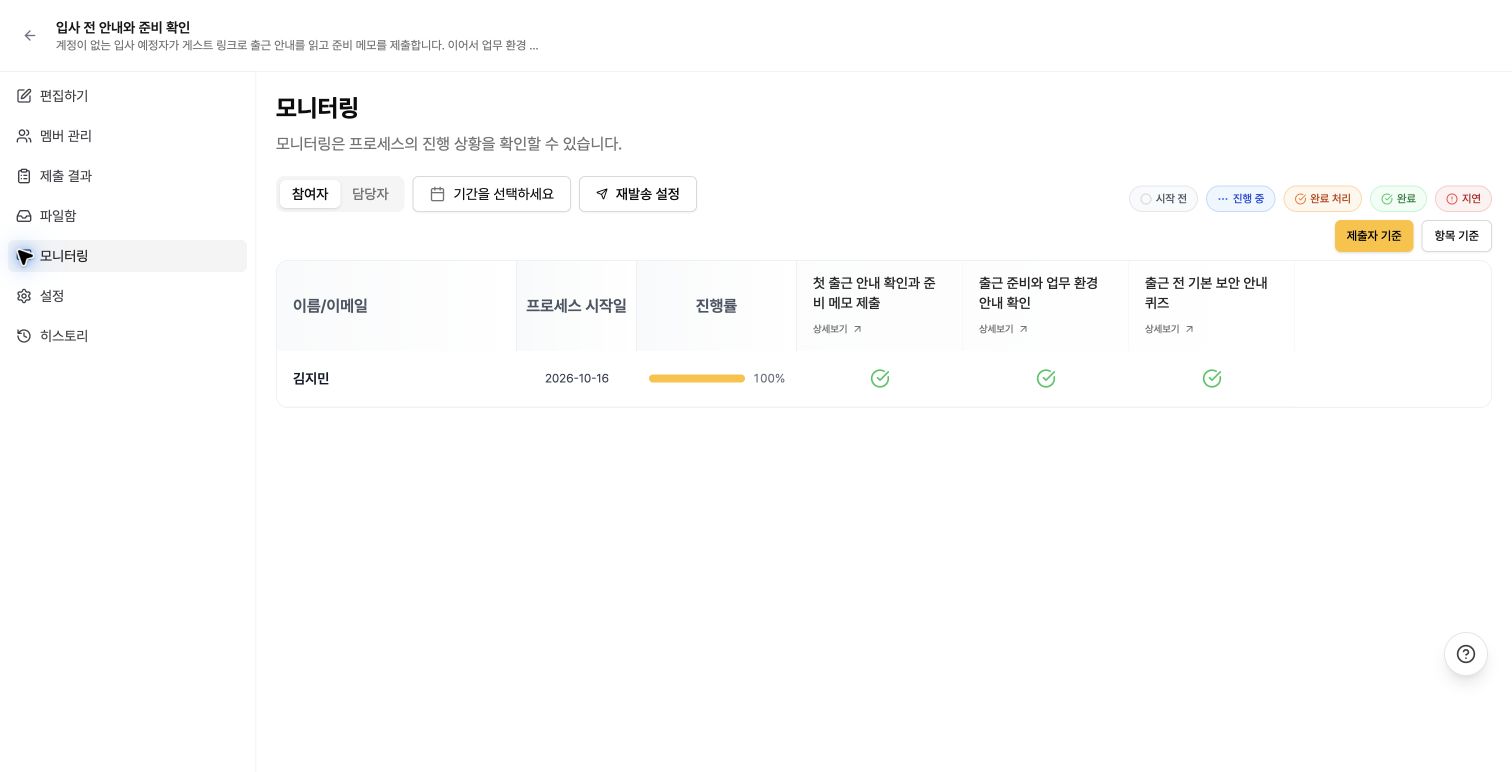Screen dimensions: 1512x772
Task: Click the 설정 gear icon
Action: [24, 296]
